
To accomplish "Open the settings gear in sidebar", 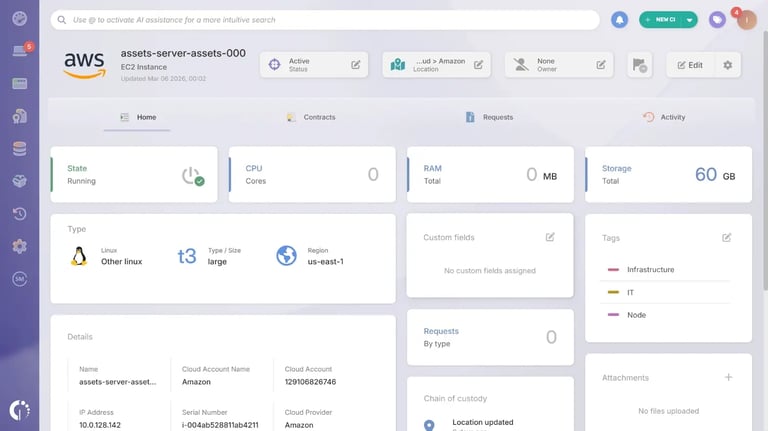I will tap(20, 246).
